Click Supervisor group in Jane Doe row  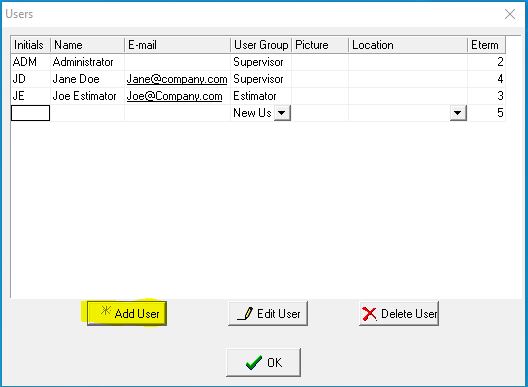coord(261,79)
